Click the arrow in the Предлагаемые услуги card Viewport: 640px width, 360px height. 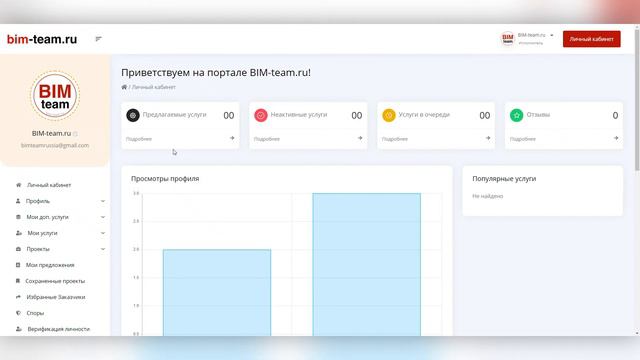(x=232, y=138)
